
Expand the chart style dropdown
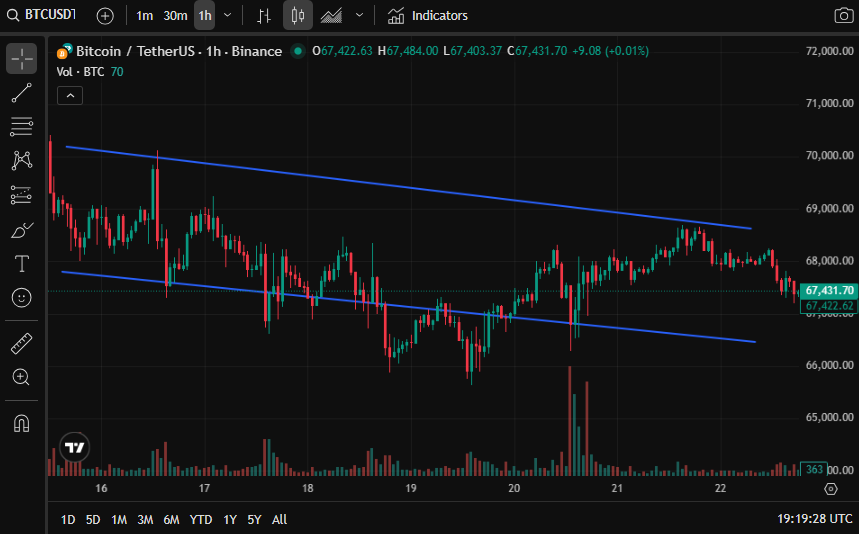pos(359,16)
